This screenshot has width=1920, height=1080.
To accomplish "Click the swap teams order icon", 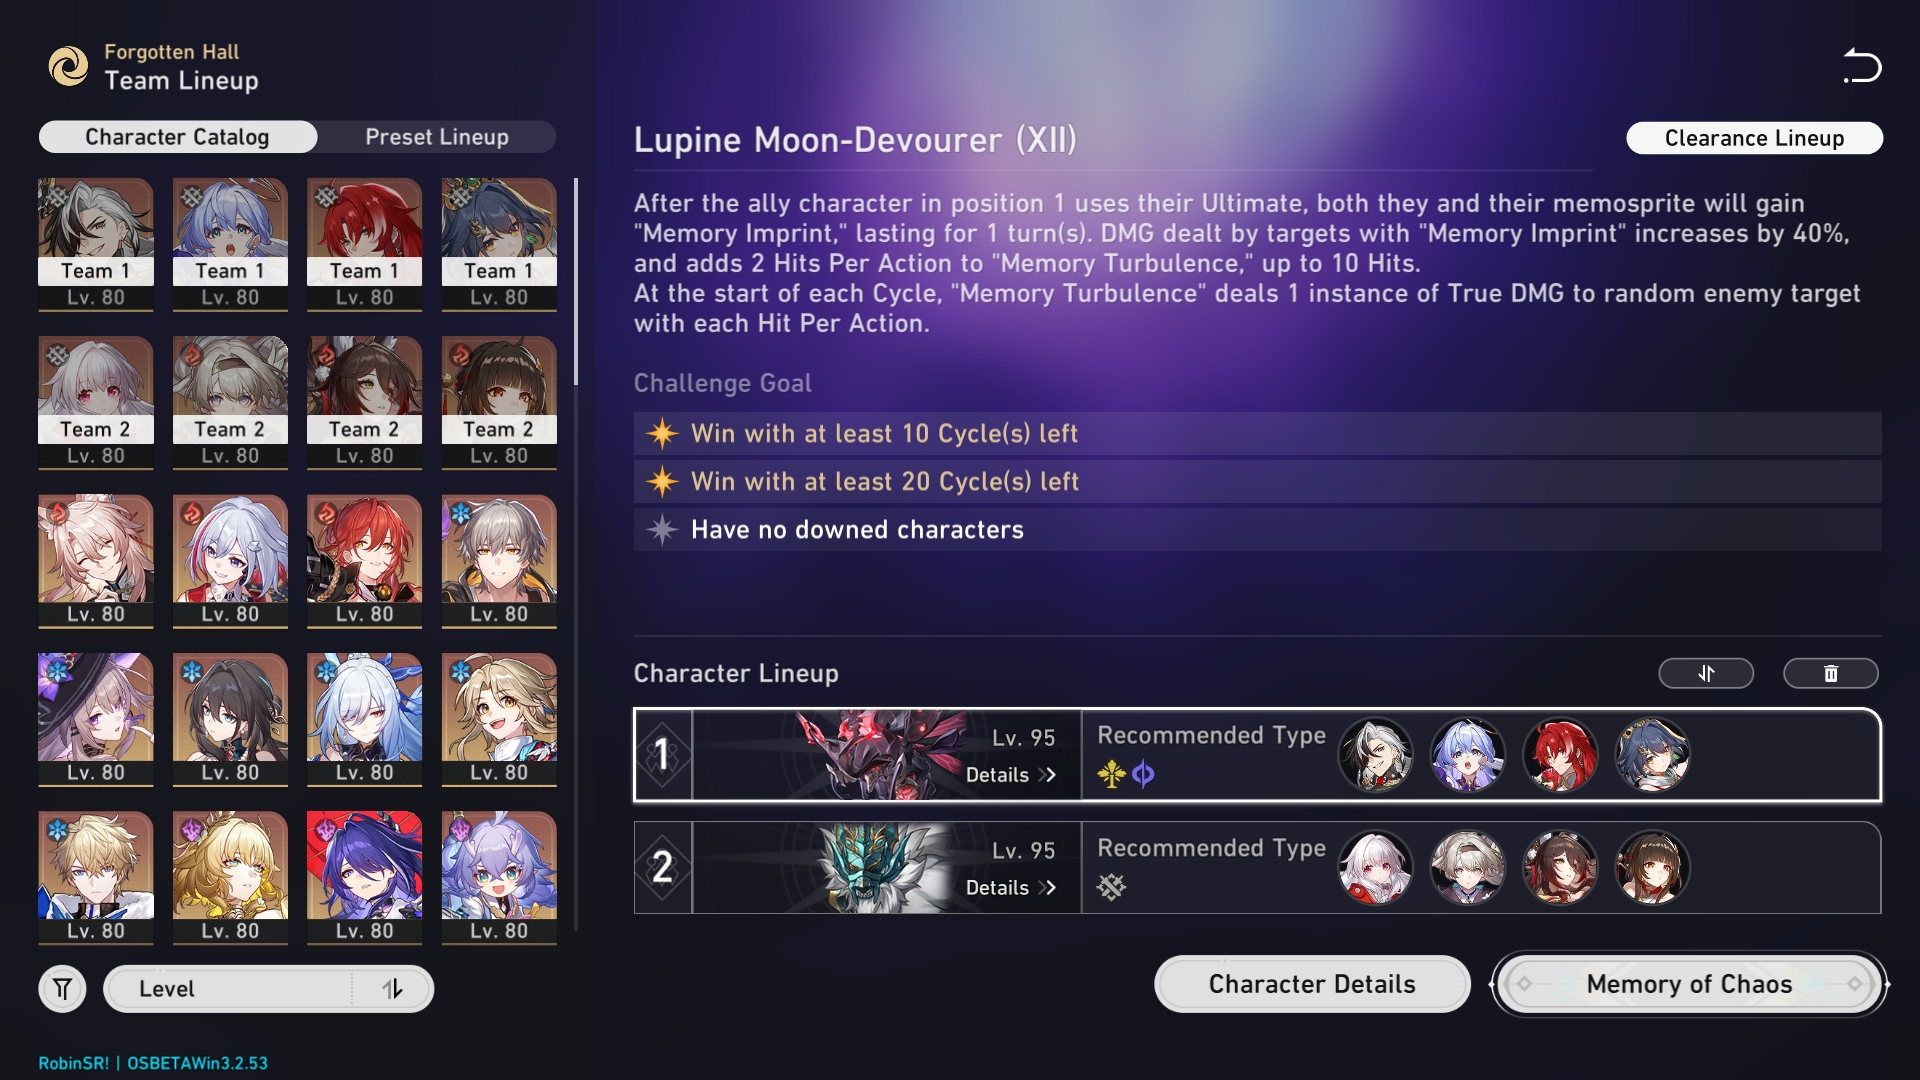I will click(1706, 673).
